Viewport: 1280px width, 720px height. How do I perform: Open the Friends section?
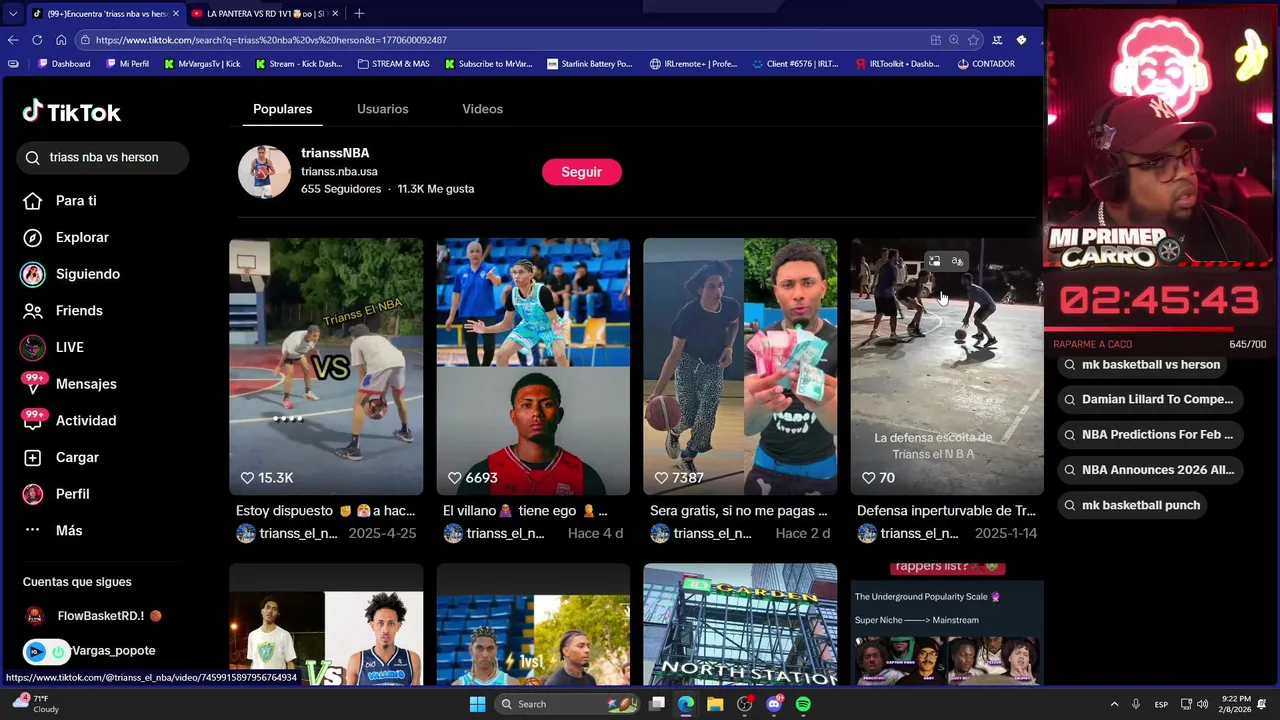(x=62, y=311)
